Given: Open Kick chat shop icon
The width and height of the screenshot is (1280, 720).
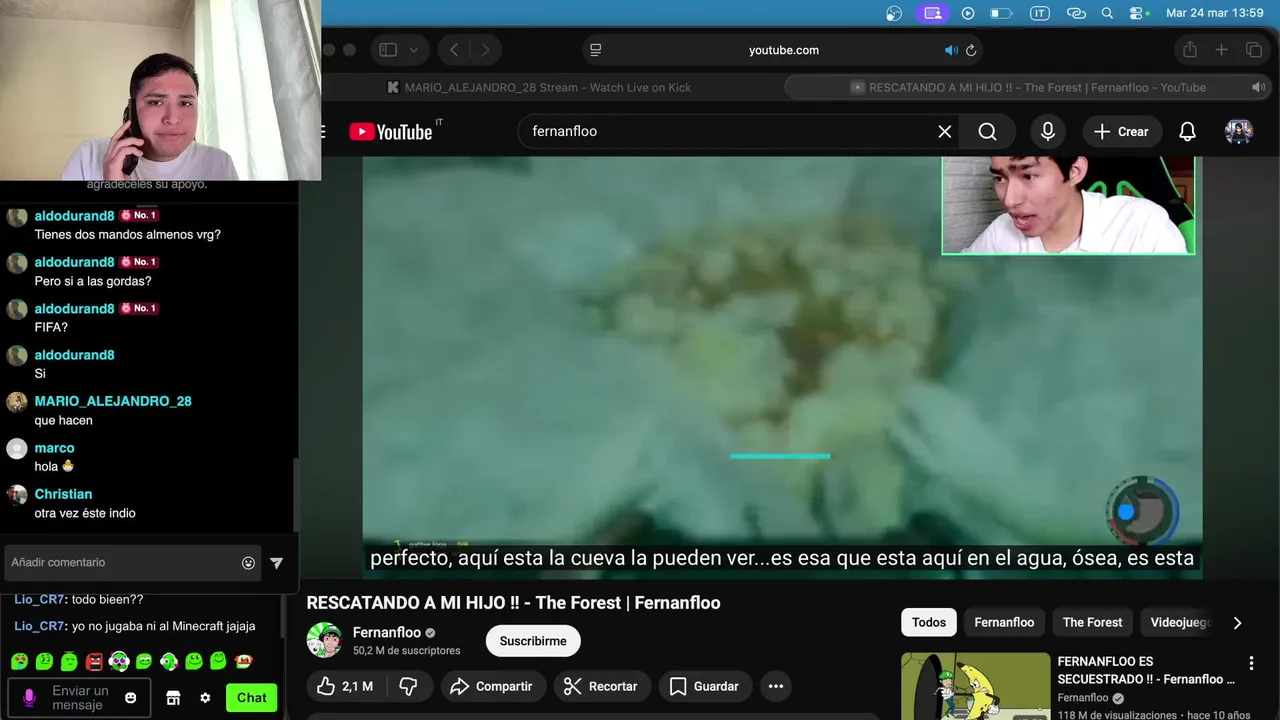Looking at the screenshot, I should tap(173, 698).
